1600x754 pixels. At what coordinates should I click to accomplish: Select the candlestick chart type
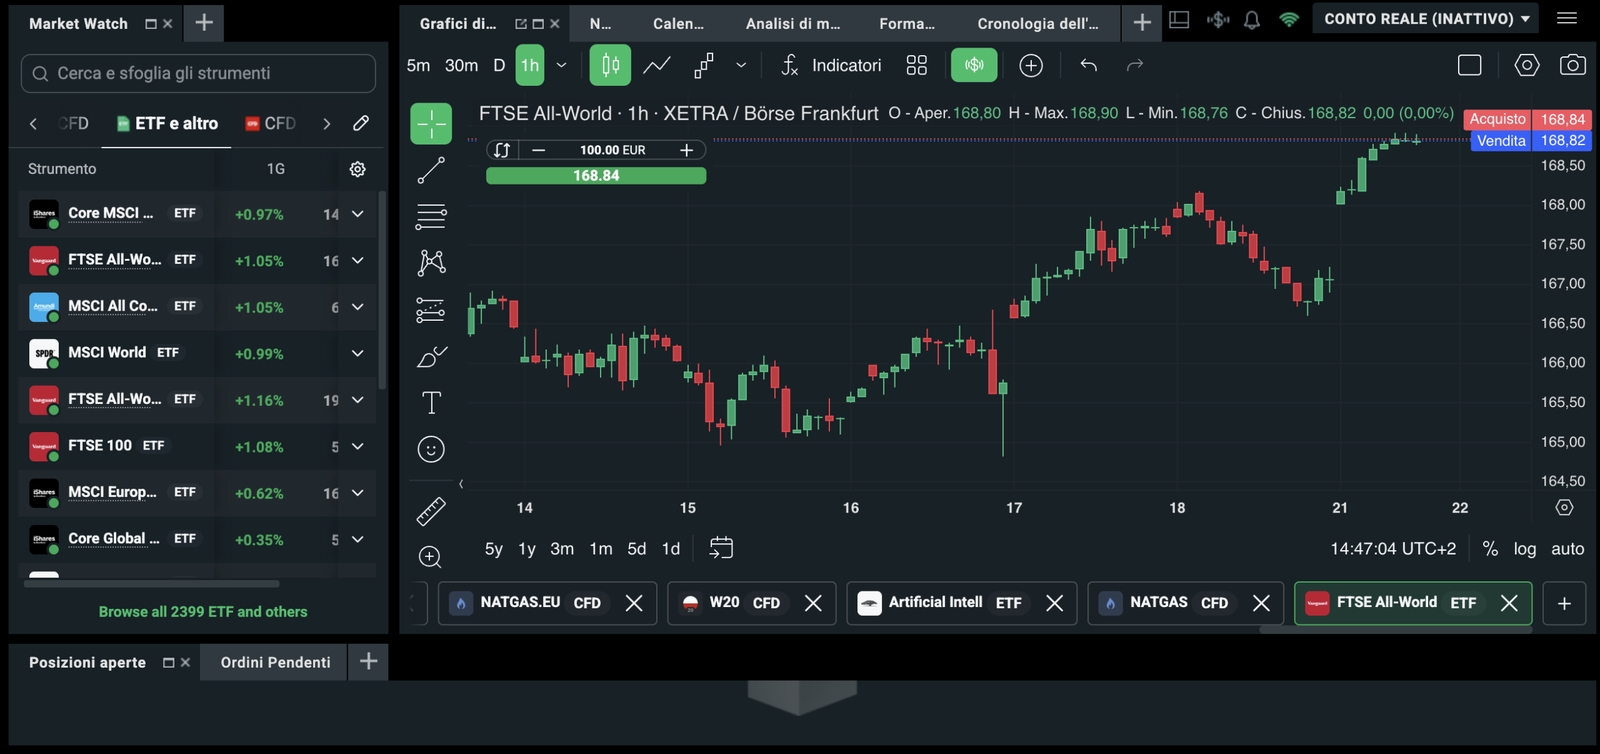[x=610, y=65]
